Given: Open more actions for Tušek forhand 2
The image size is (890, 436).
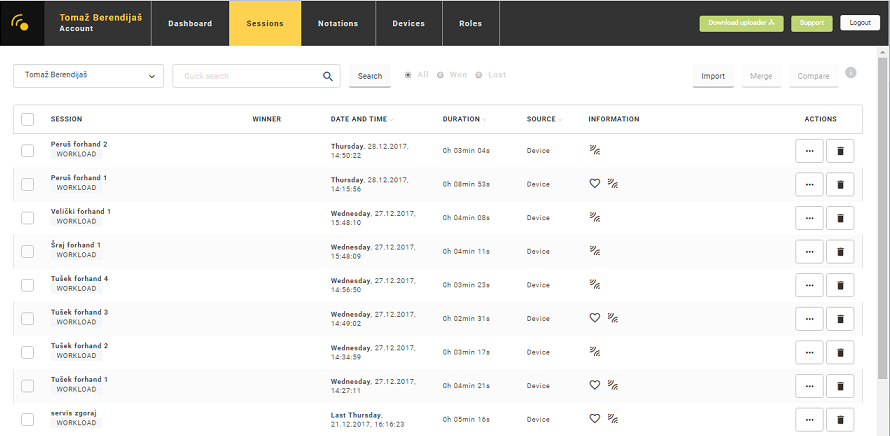Looking at the screenshot, I should [x=809, y=352].
